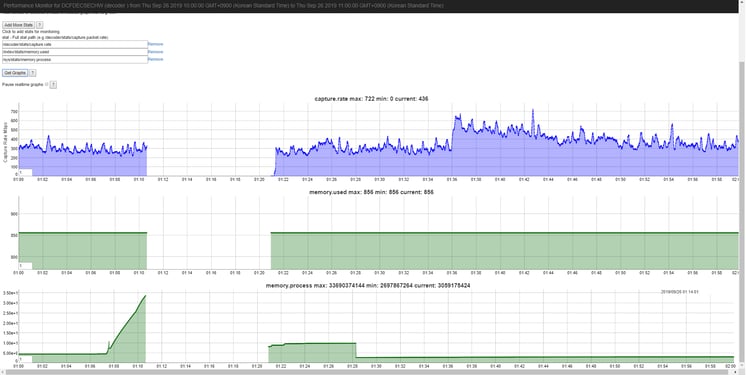
Task: Click the memory.process graph title
Action: [x=368, y=286]
